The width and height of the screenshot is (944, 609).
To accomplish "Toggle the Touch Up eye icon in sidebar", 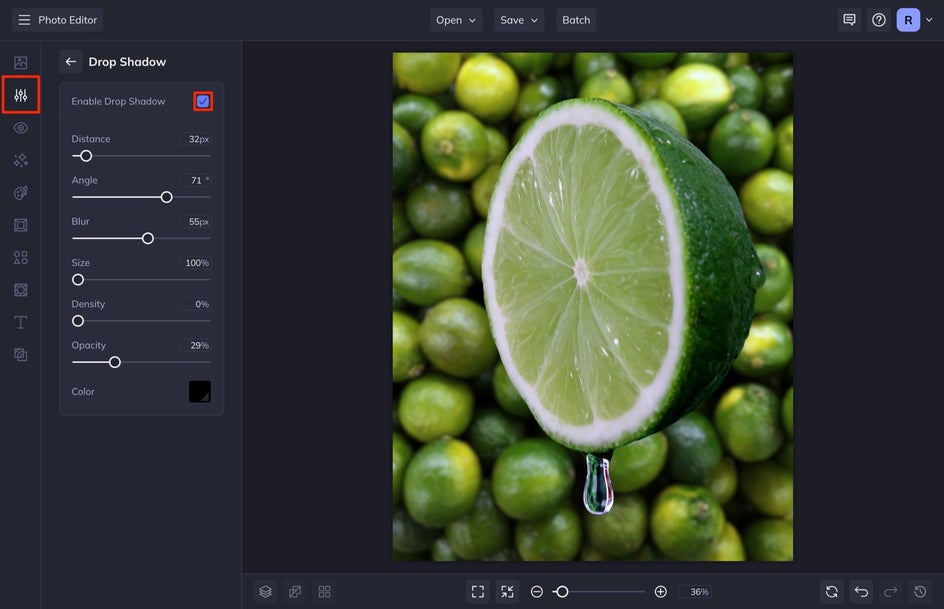I will pos(20,128).
